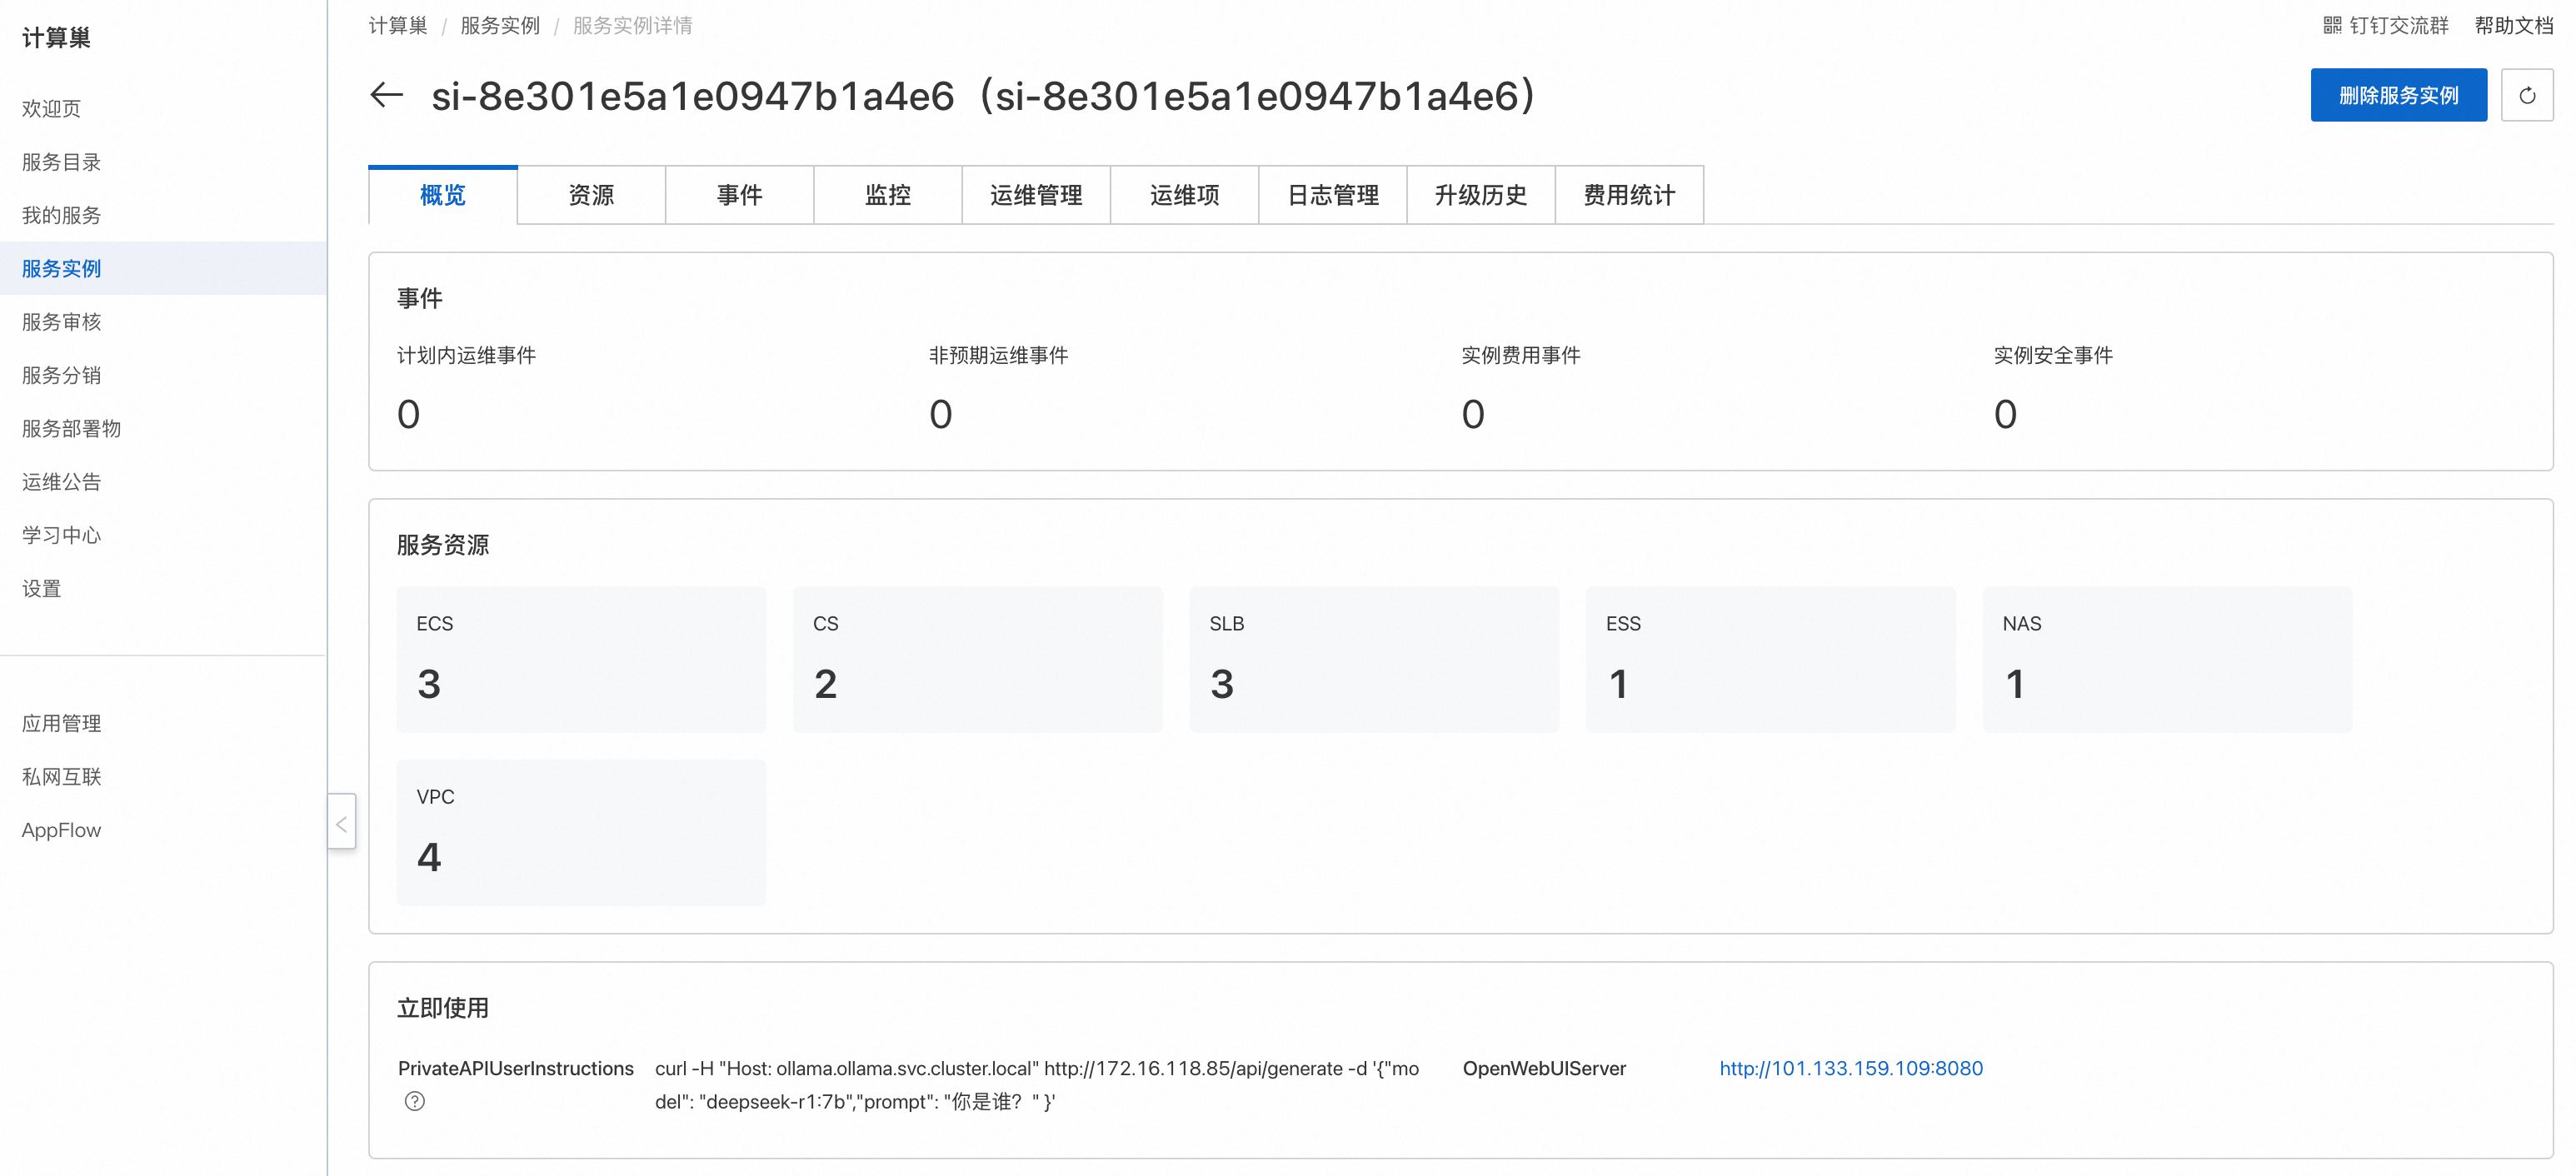Click the DingTalk group QR icon
This screenshot has width=2576, height=1176.
(2332, 25)
